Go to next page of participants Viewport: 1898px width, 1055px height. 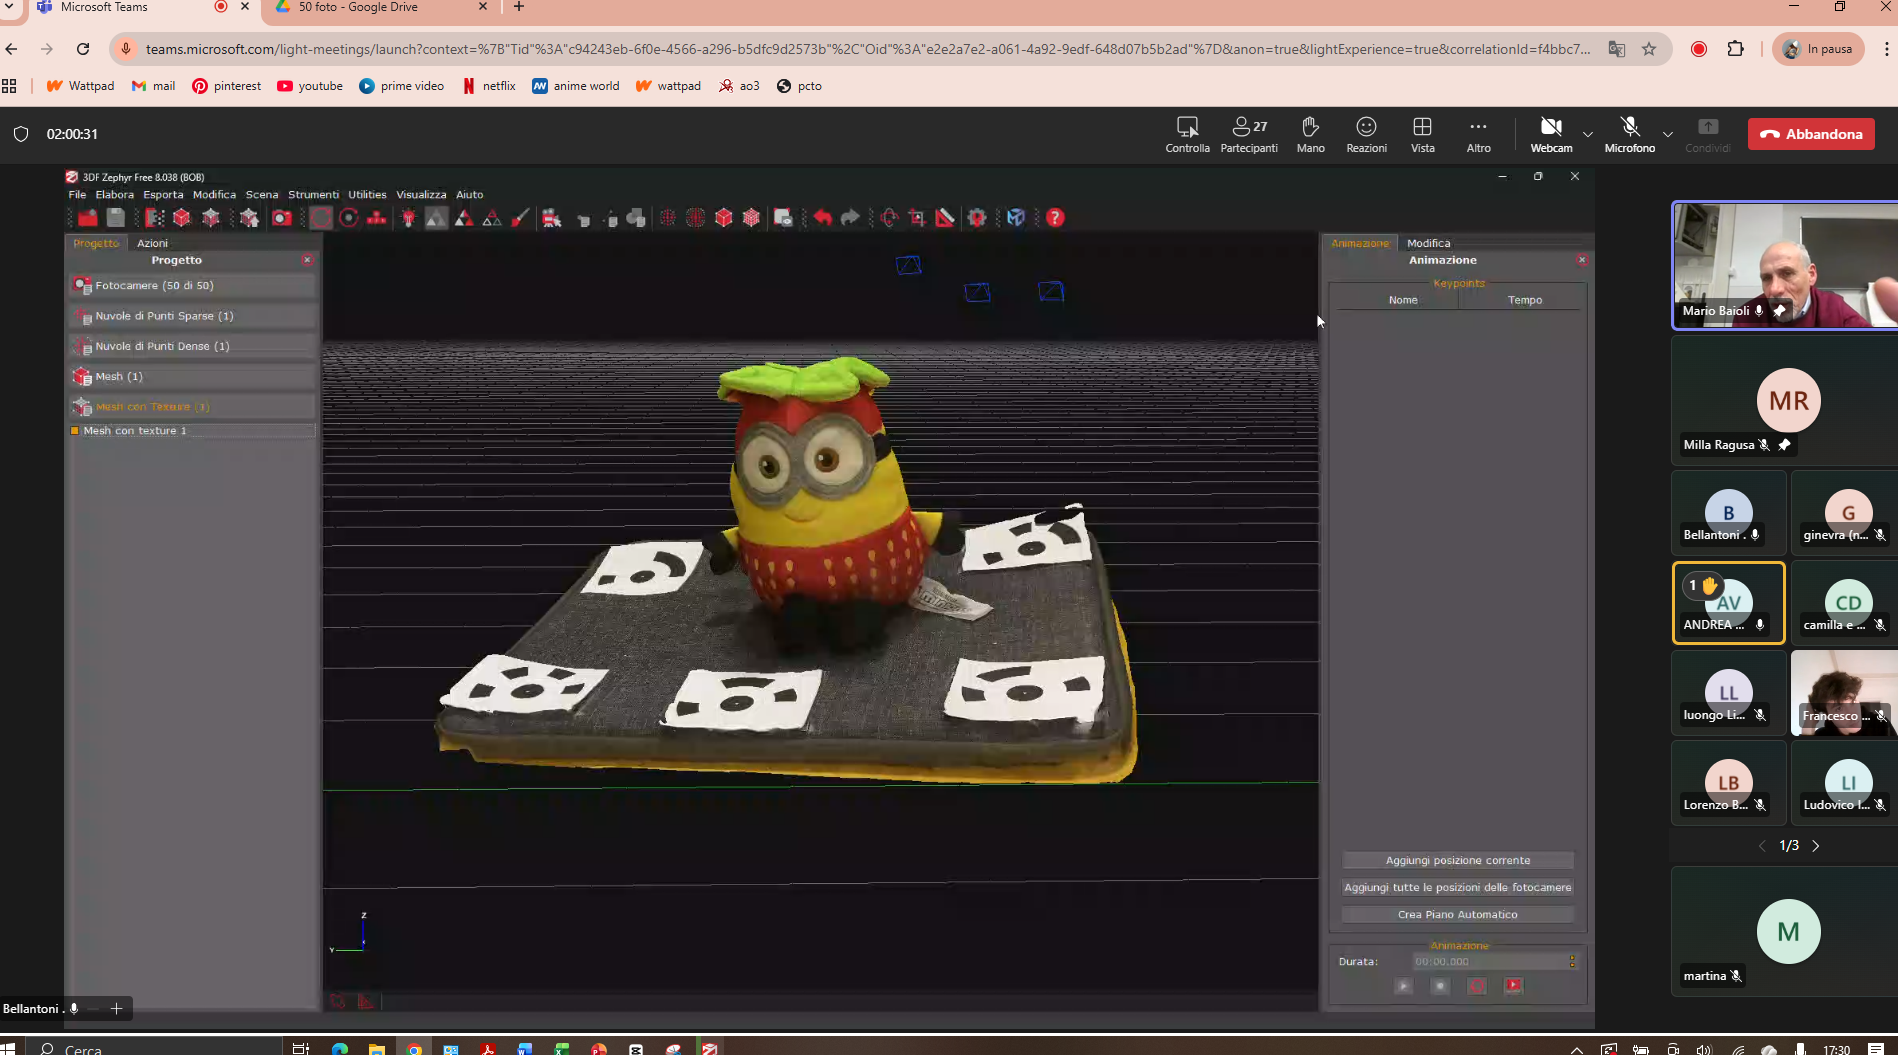[x=1816, y=846]
